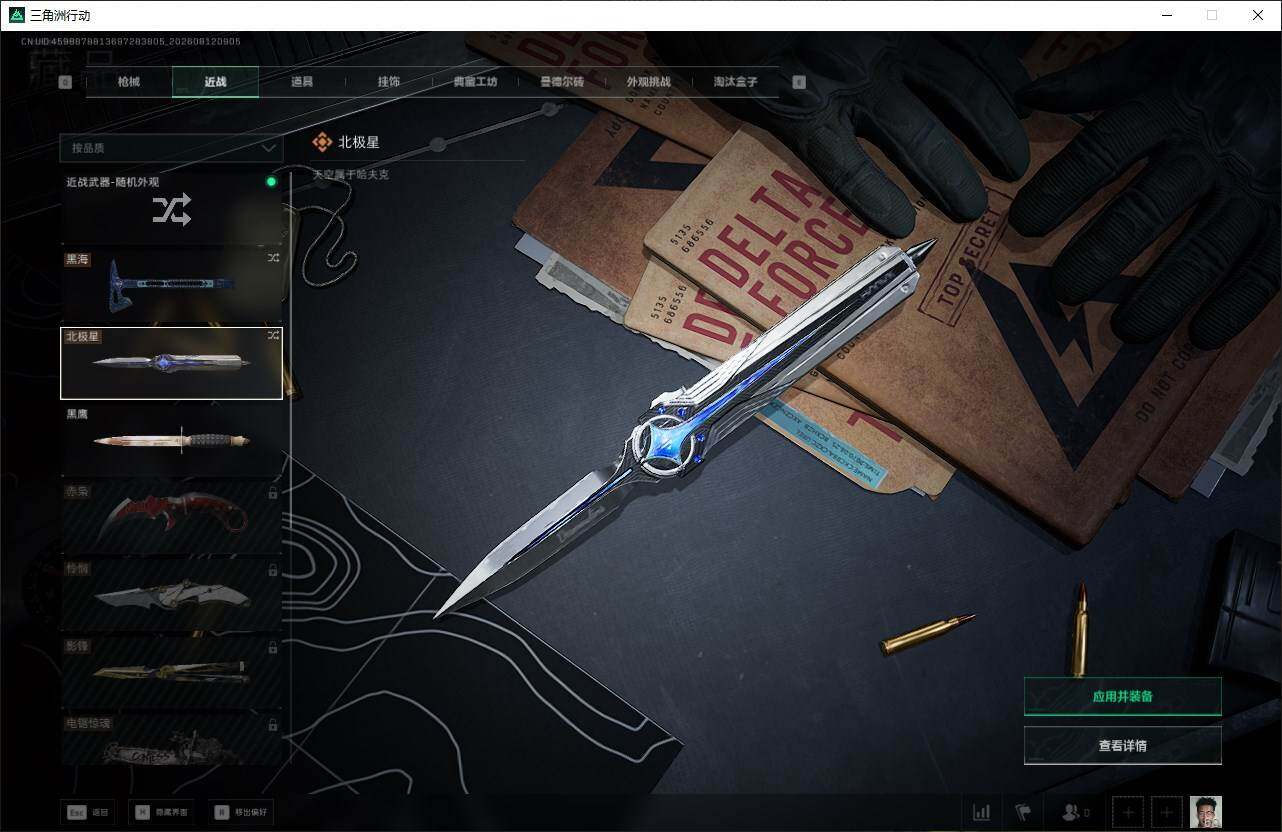This screenshot has width=1282, height=832.
Task: Click the 应用并装备 button
Action: tap(1123, 696)
